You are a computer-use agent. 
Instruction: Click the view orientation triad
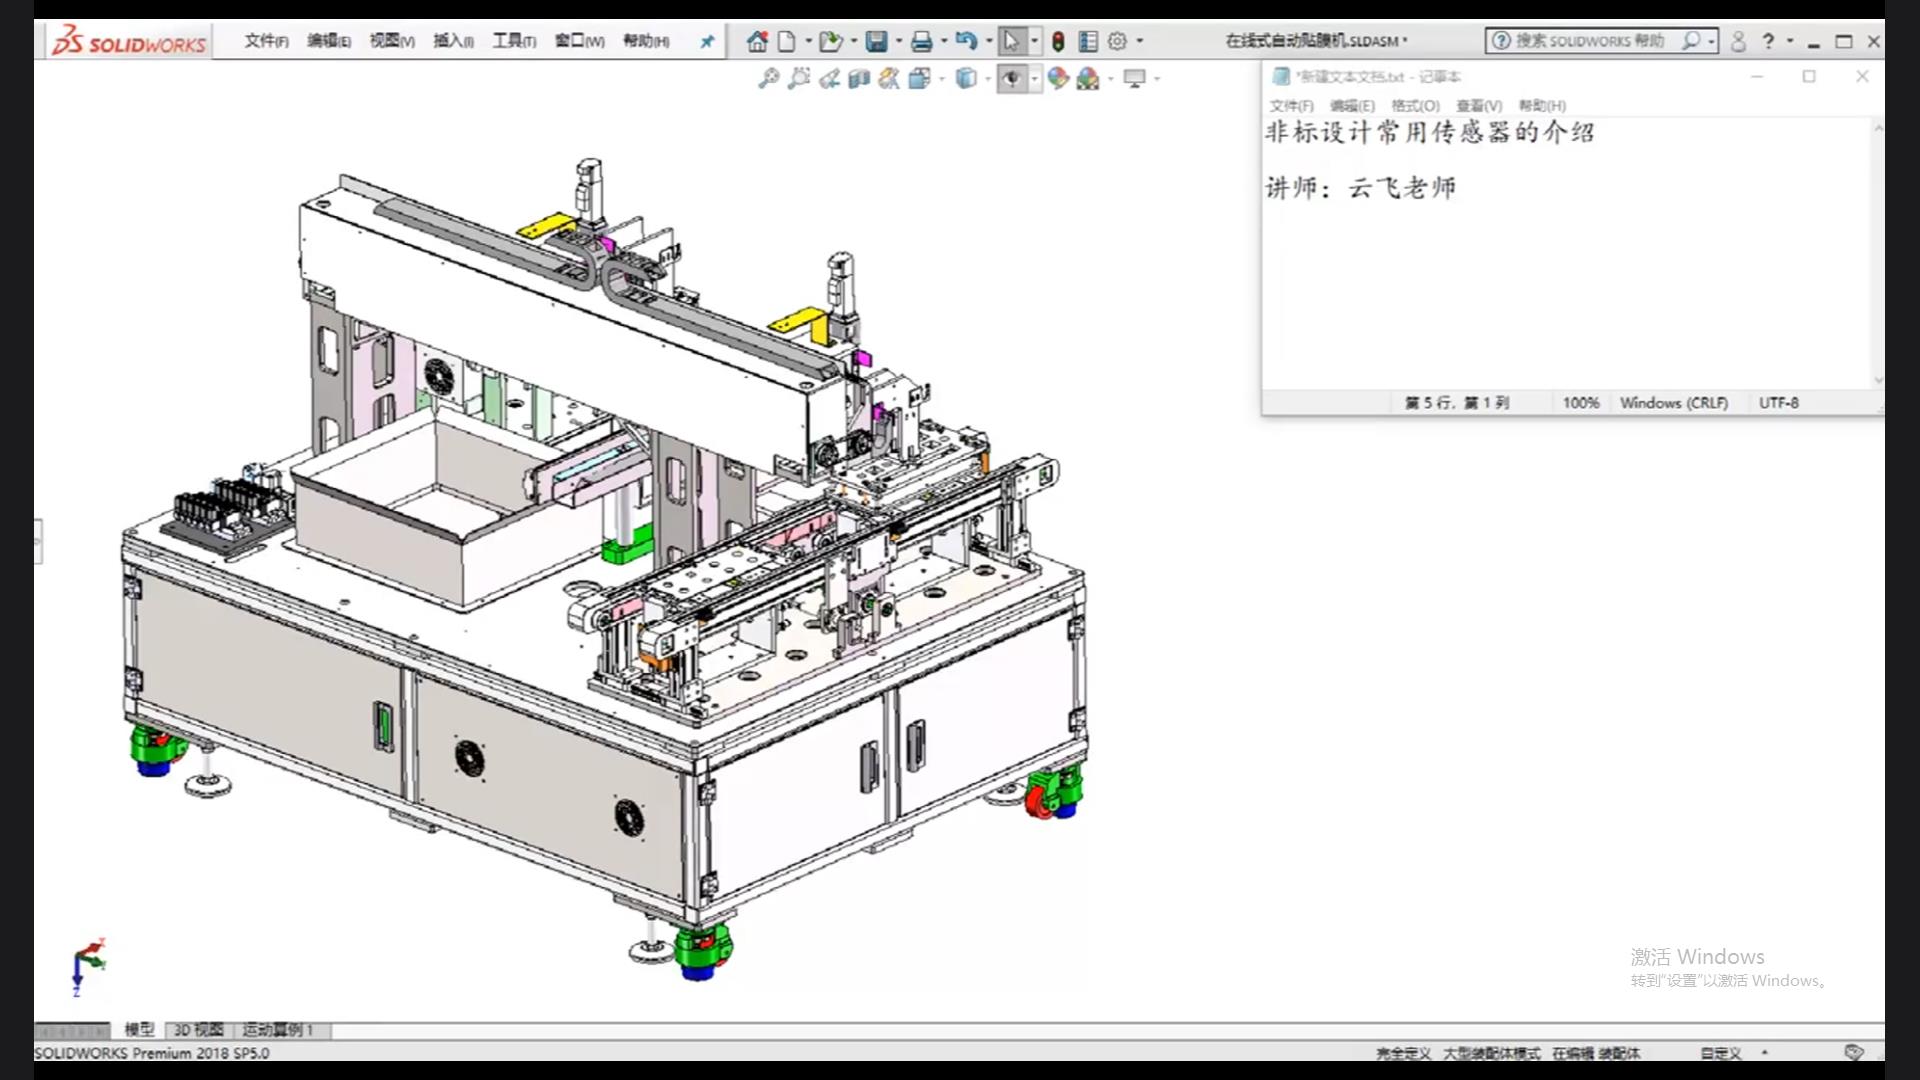click(x=89, y=966)
